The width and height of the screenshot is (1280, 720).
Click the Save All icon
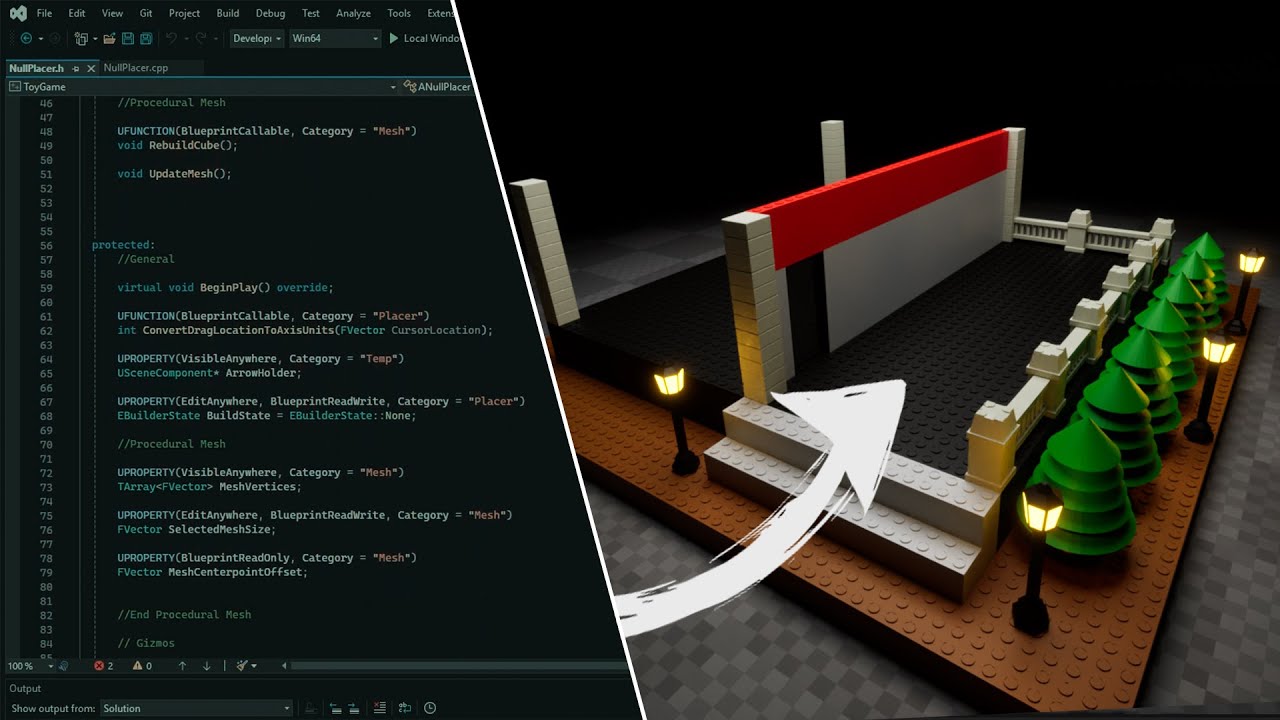pyautogui.click(x=146, y=38)
